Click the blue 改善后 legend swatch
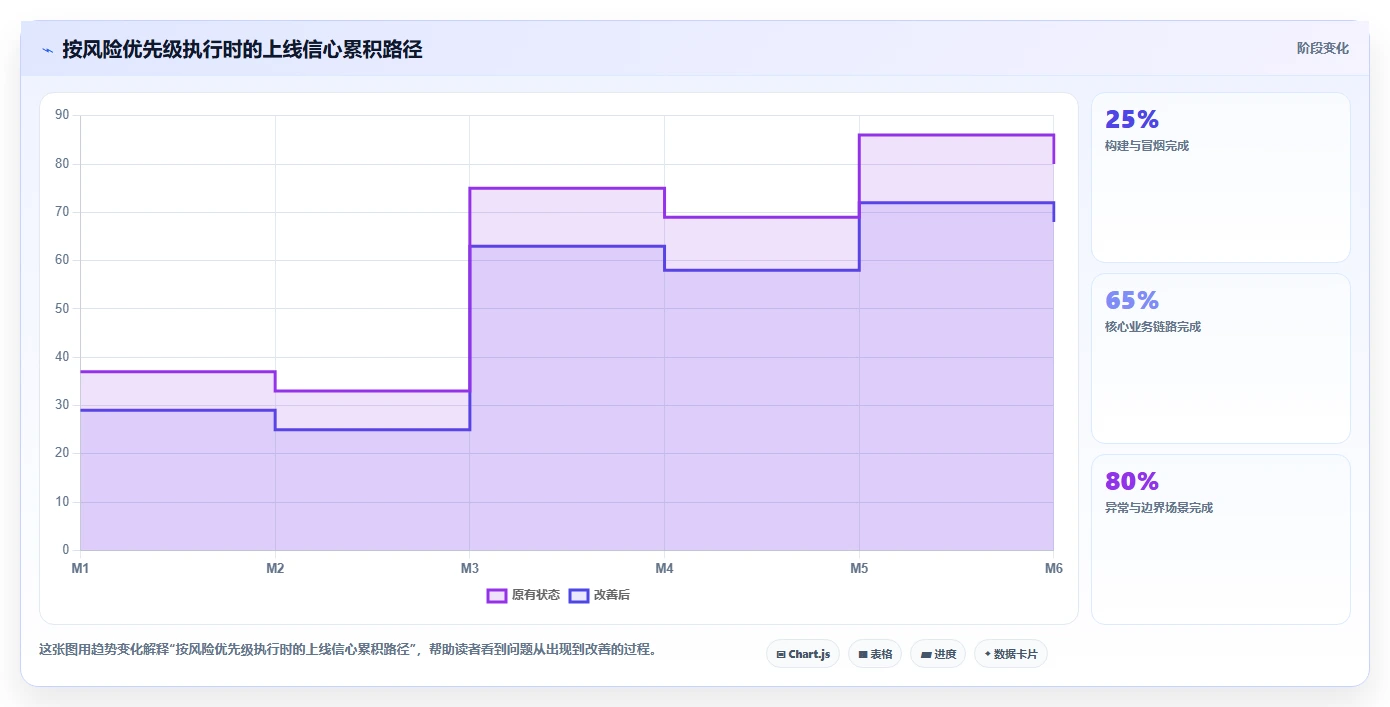Viewport: 1390px width, 707px height. point(579,595)
